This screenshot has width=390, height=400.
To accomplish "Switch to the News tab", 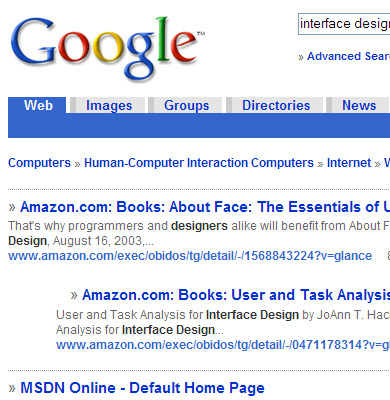I will [359, 105].
